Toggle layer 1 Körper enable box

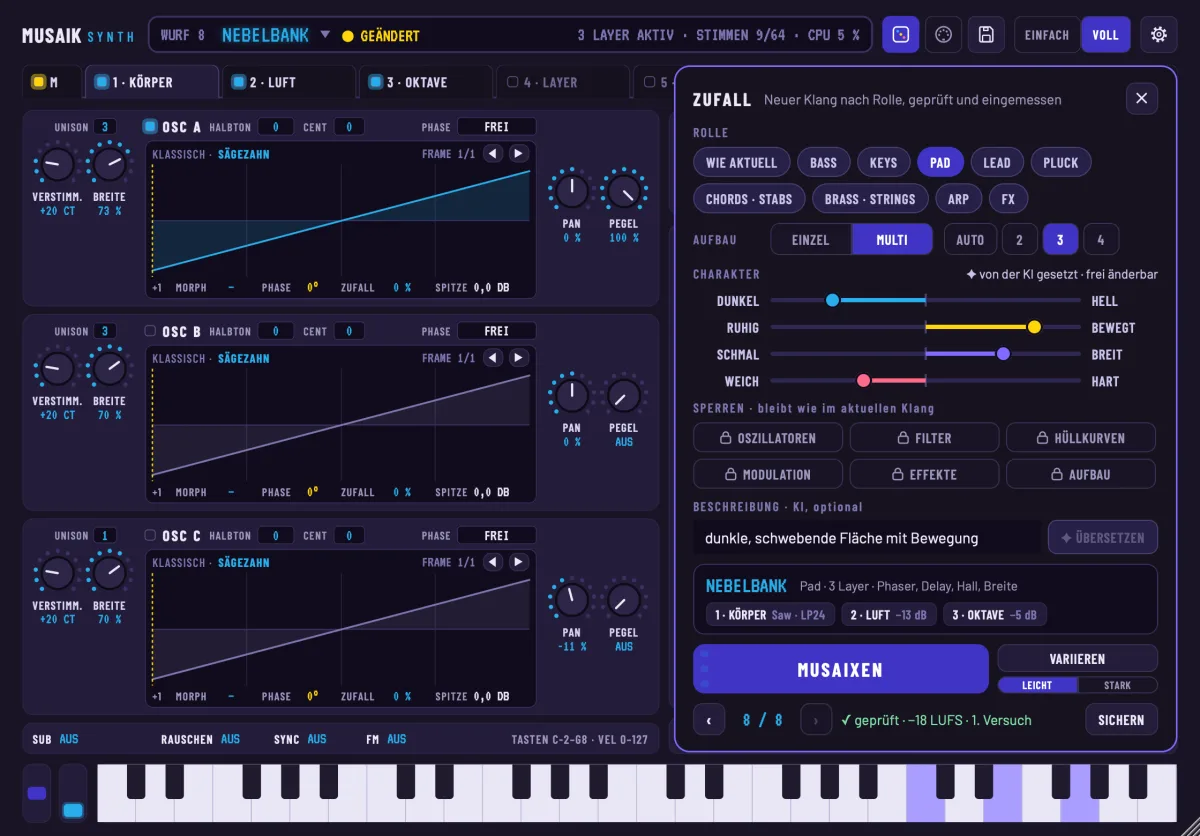(101, 82)
